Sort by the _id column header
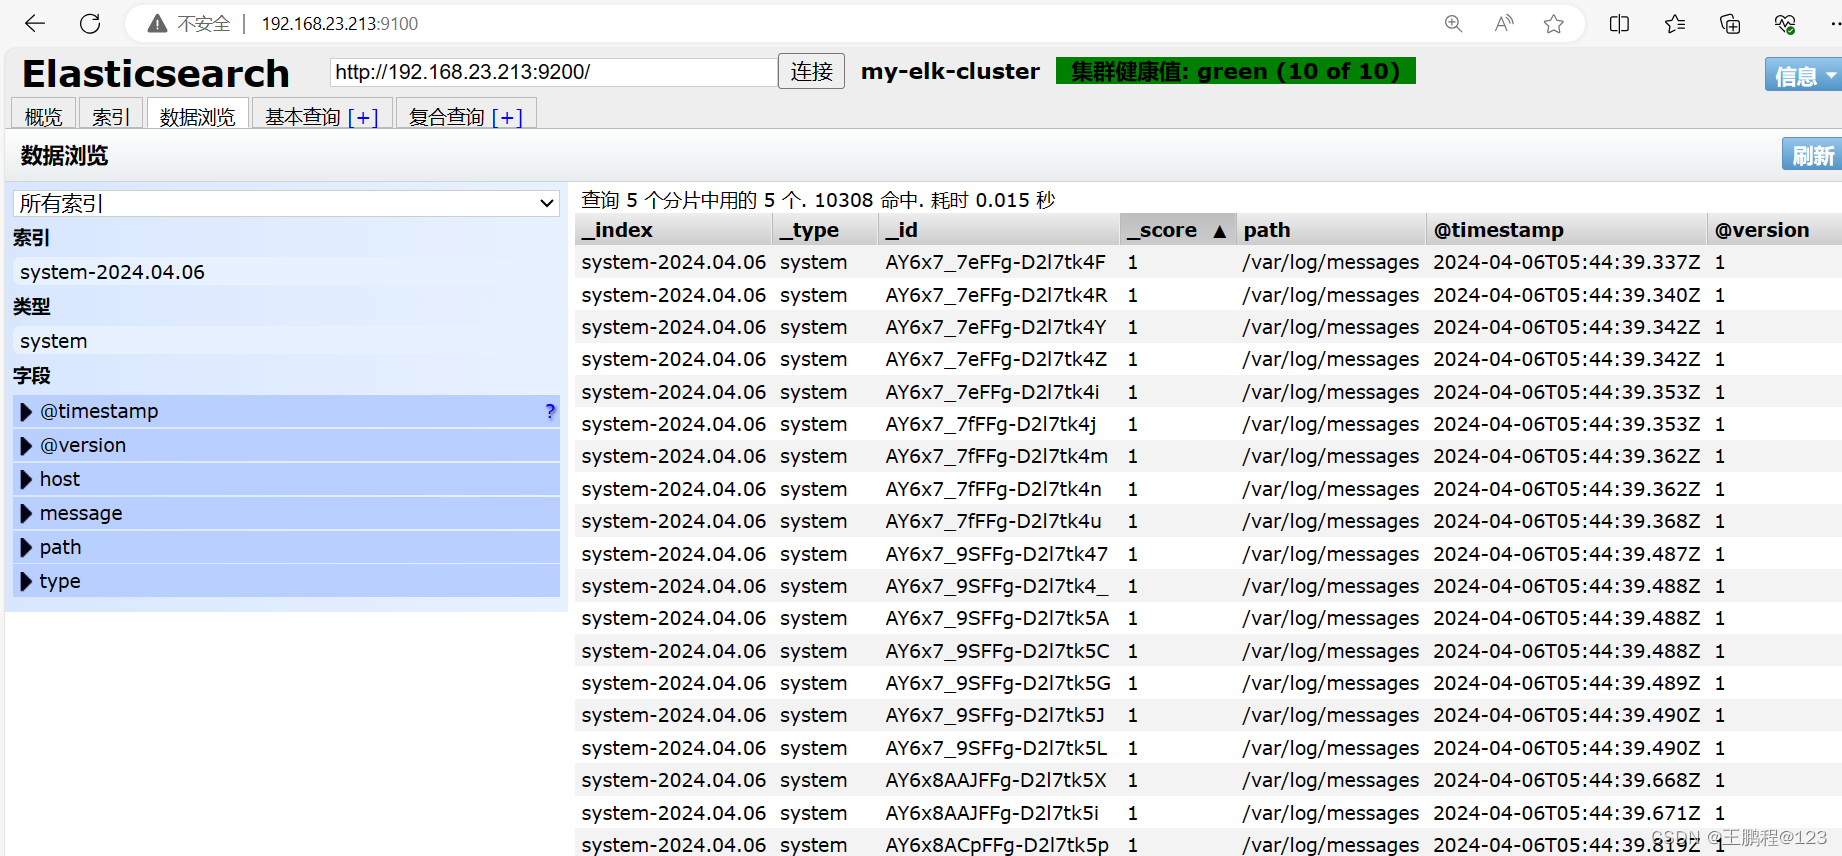The height and width of the screenshot is (856, 1842). pos(998,230)
